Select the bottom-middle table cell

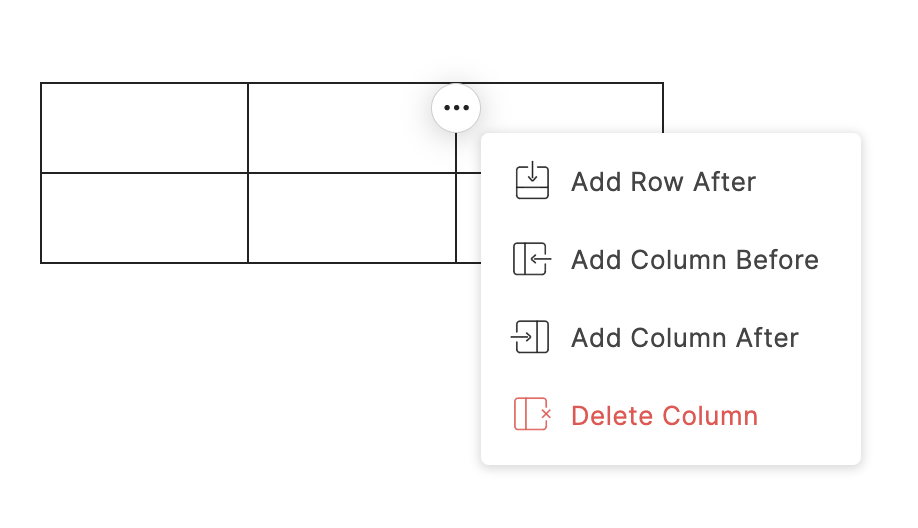tap(351, 218)
